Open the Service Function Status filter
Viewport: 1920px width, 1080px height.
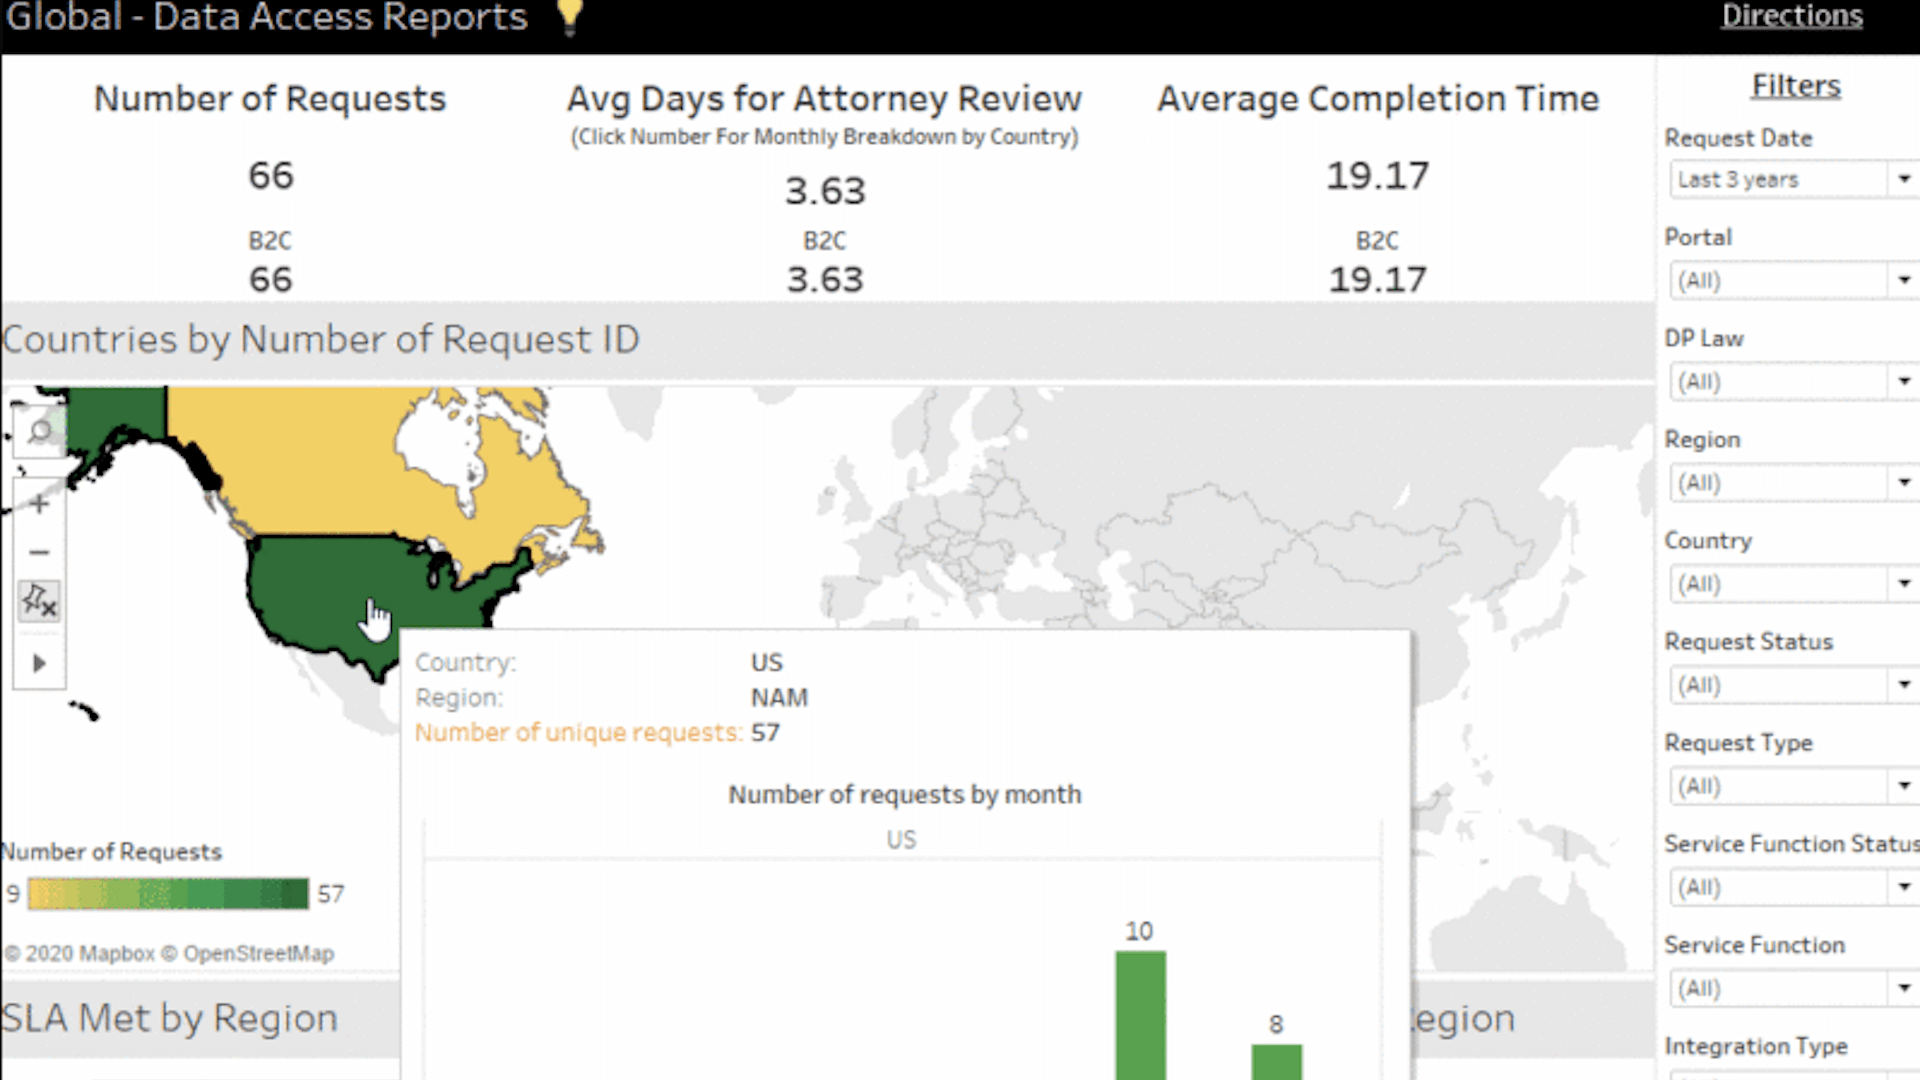(1905, 887)
